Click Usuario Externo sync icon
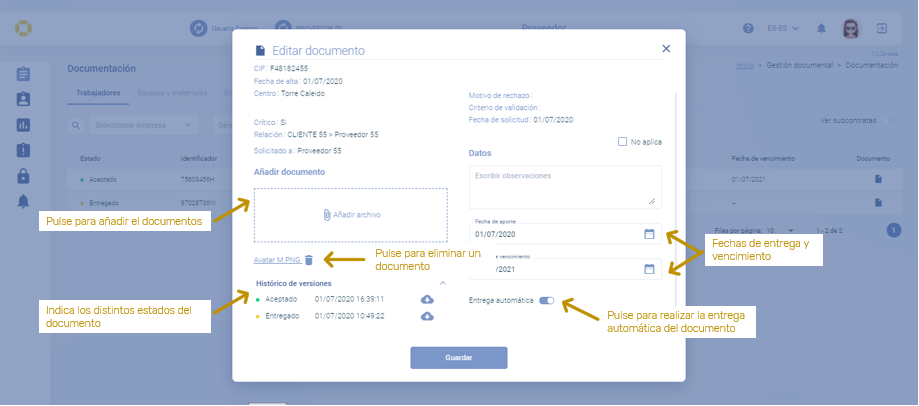This screenshot has width=919, height=406. click(199, 28)
